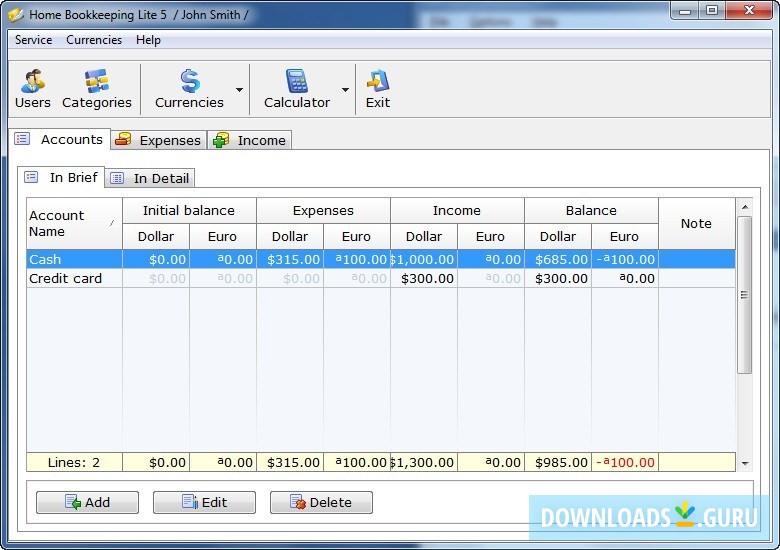Click the In Detail tab's icon
Screen dimensions: 780x550
click(117, 178)
